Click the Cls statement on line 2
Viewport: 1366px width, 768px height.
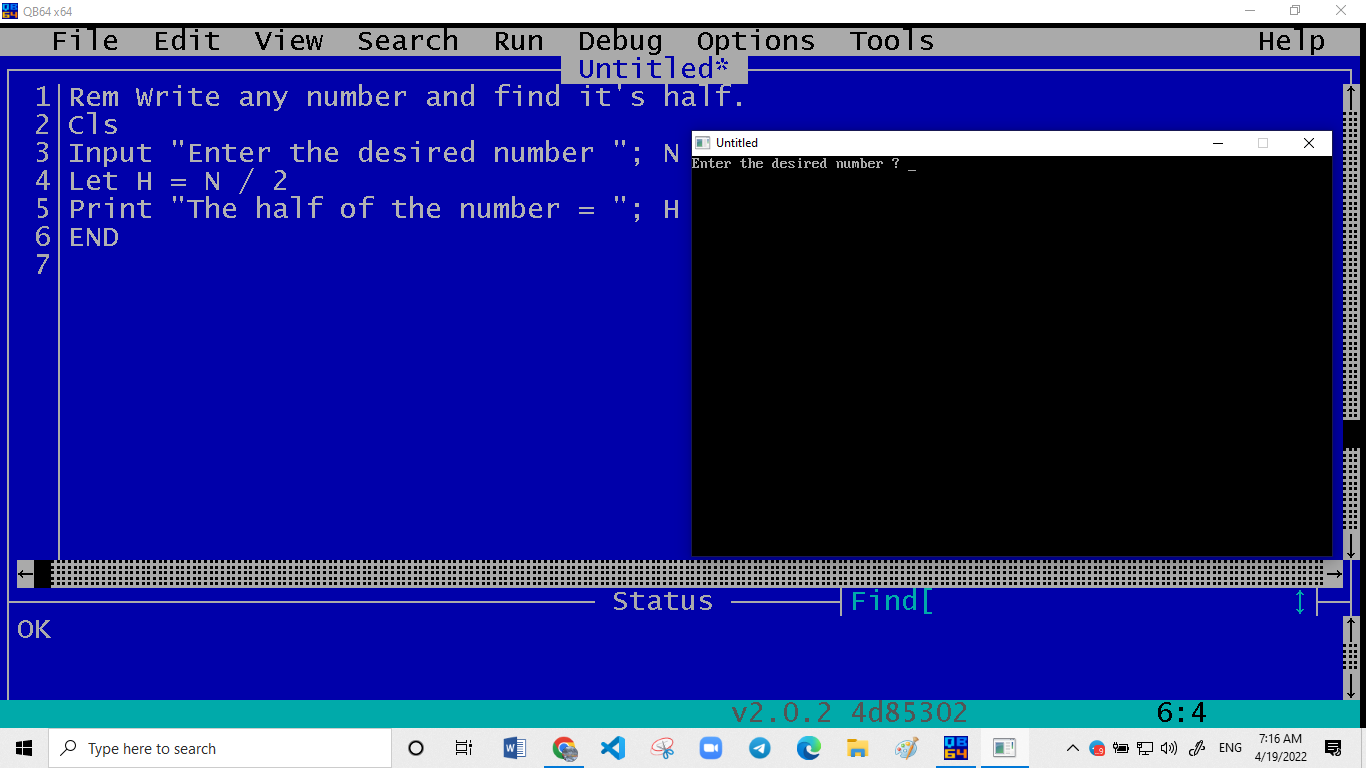[93, 125]
